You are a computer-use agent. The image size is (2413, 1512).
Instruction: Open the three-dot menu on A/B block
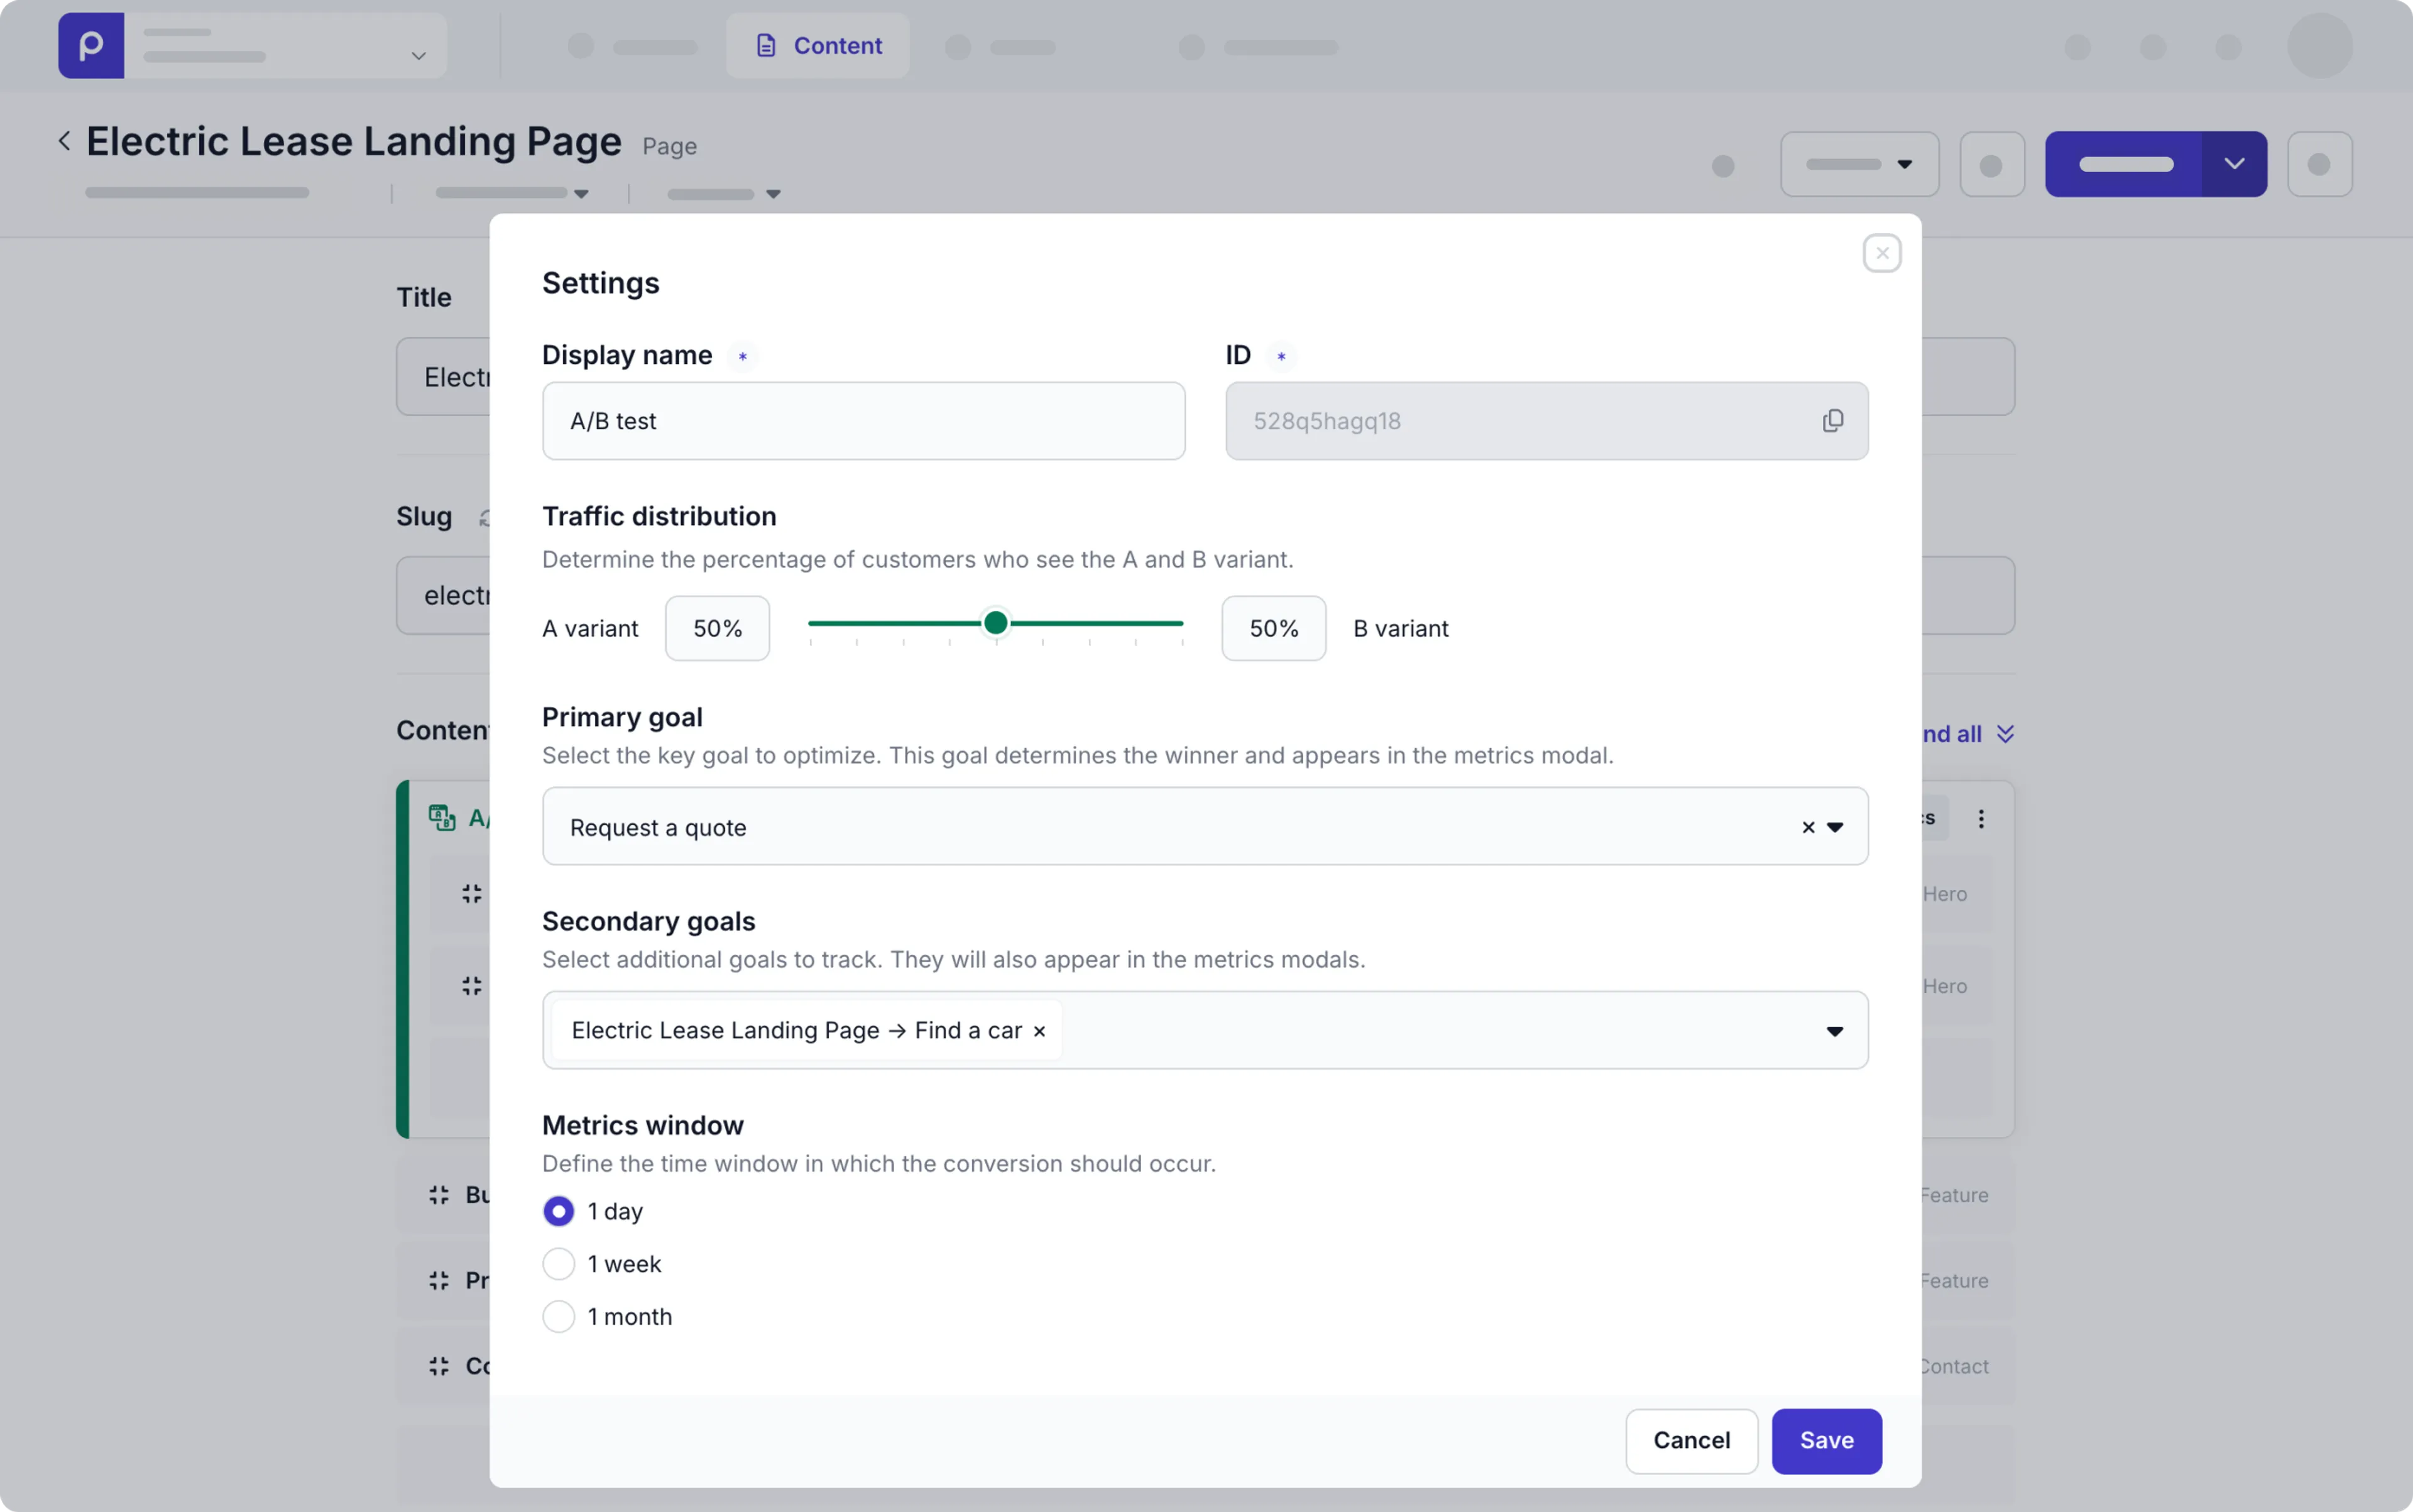point(1980,819)
